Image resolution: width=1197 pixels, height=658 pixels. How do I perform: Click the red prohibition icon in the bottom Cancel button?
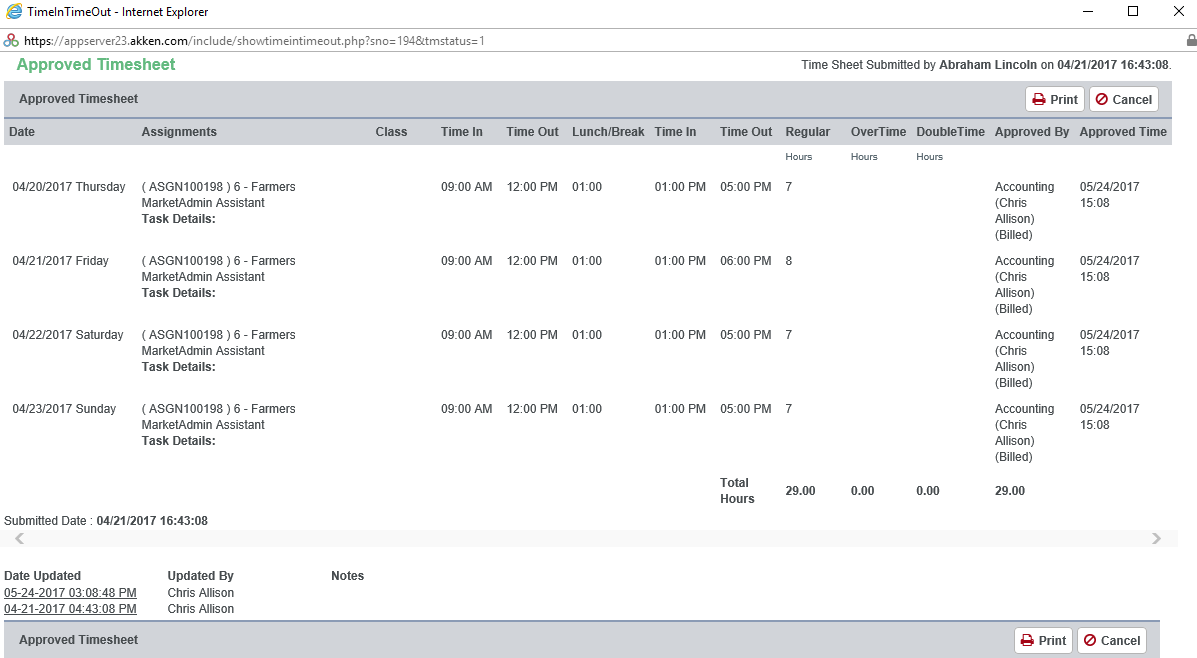(1089, 640)
